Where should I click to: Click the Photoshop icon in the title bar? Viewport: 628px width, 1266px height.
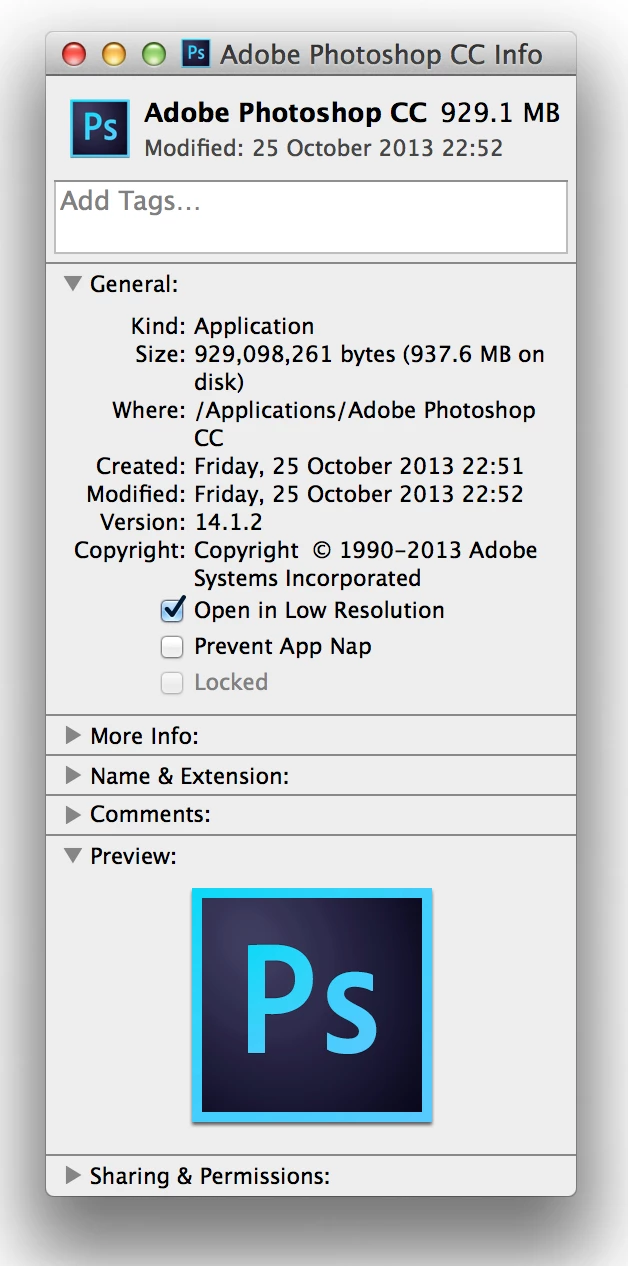196,53
